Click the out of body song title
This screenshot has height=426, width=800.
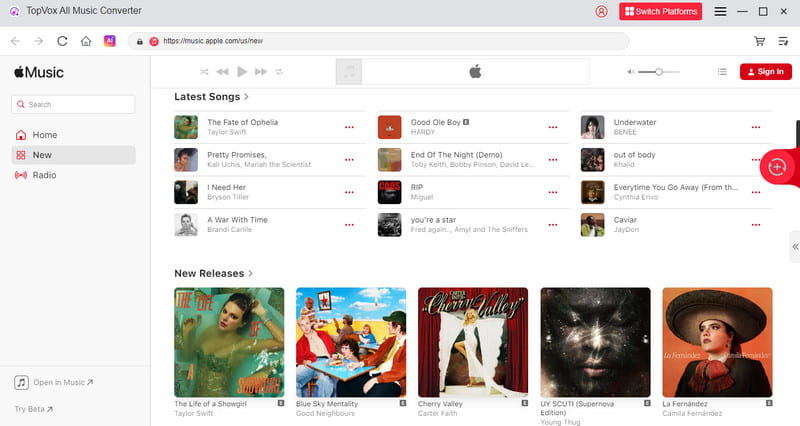click(634, 155)
